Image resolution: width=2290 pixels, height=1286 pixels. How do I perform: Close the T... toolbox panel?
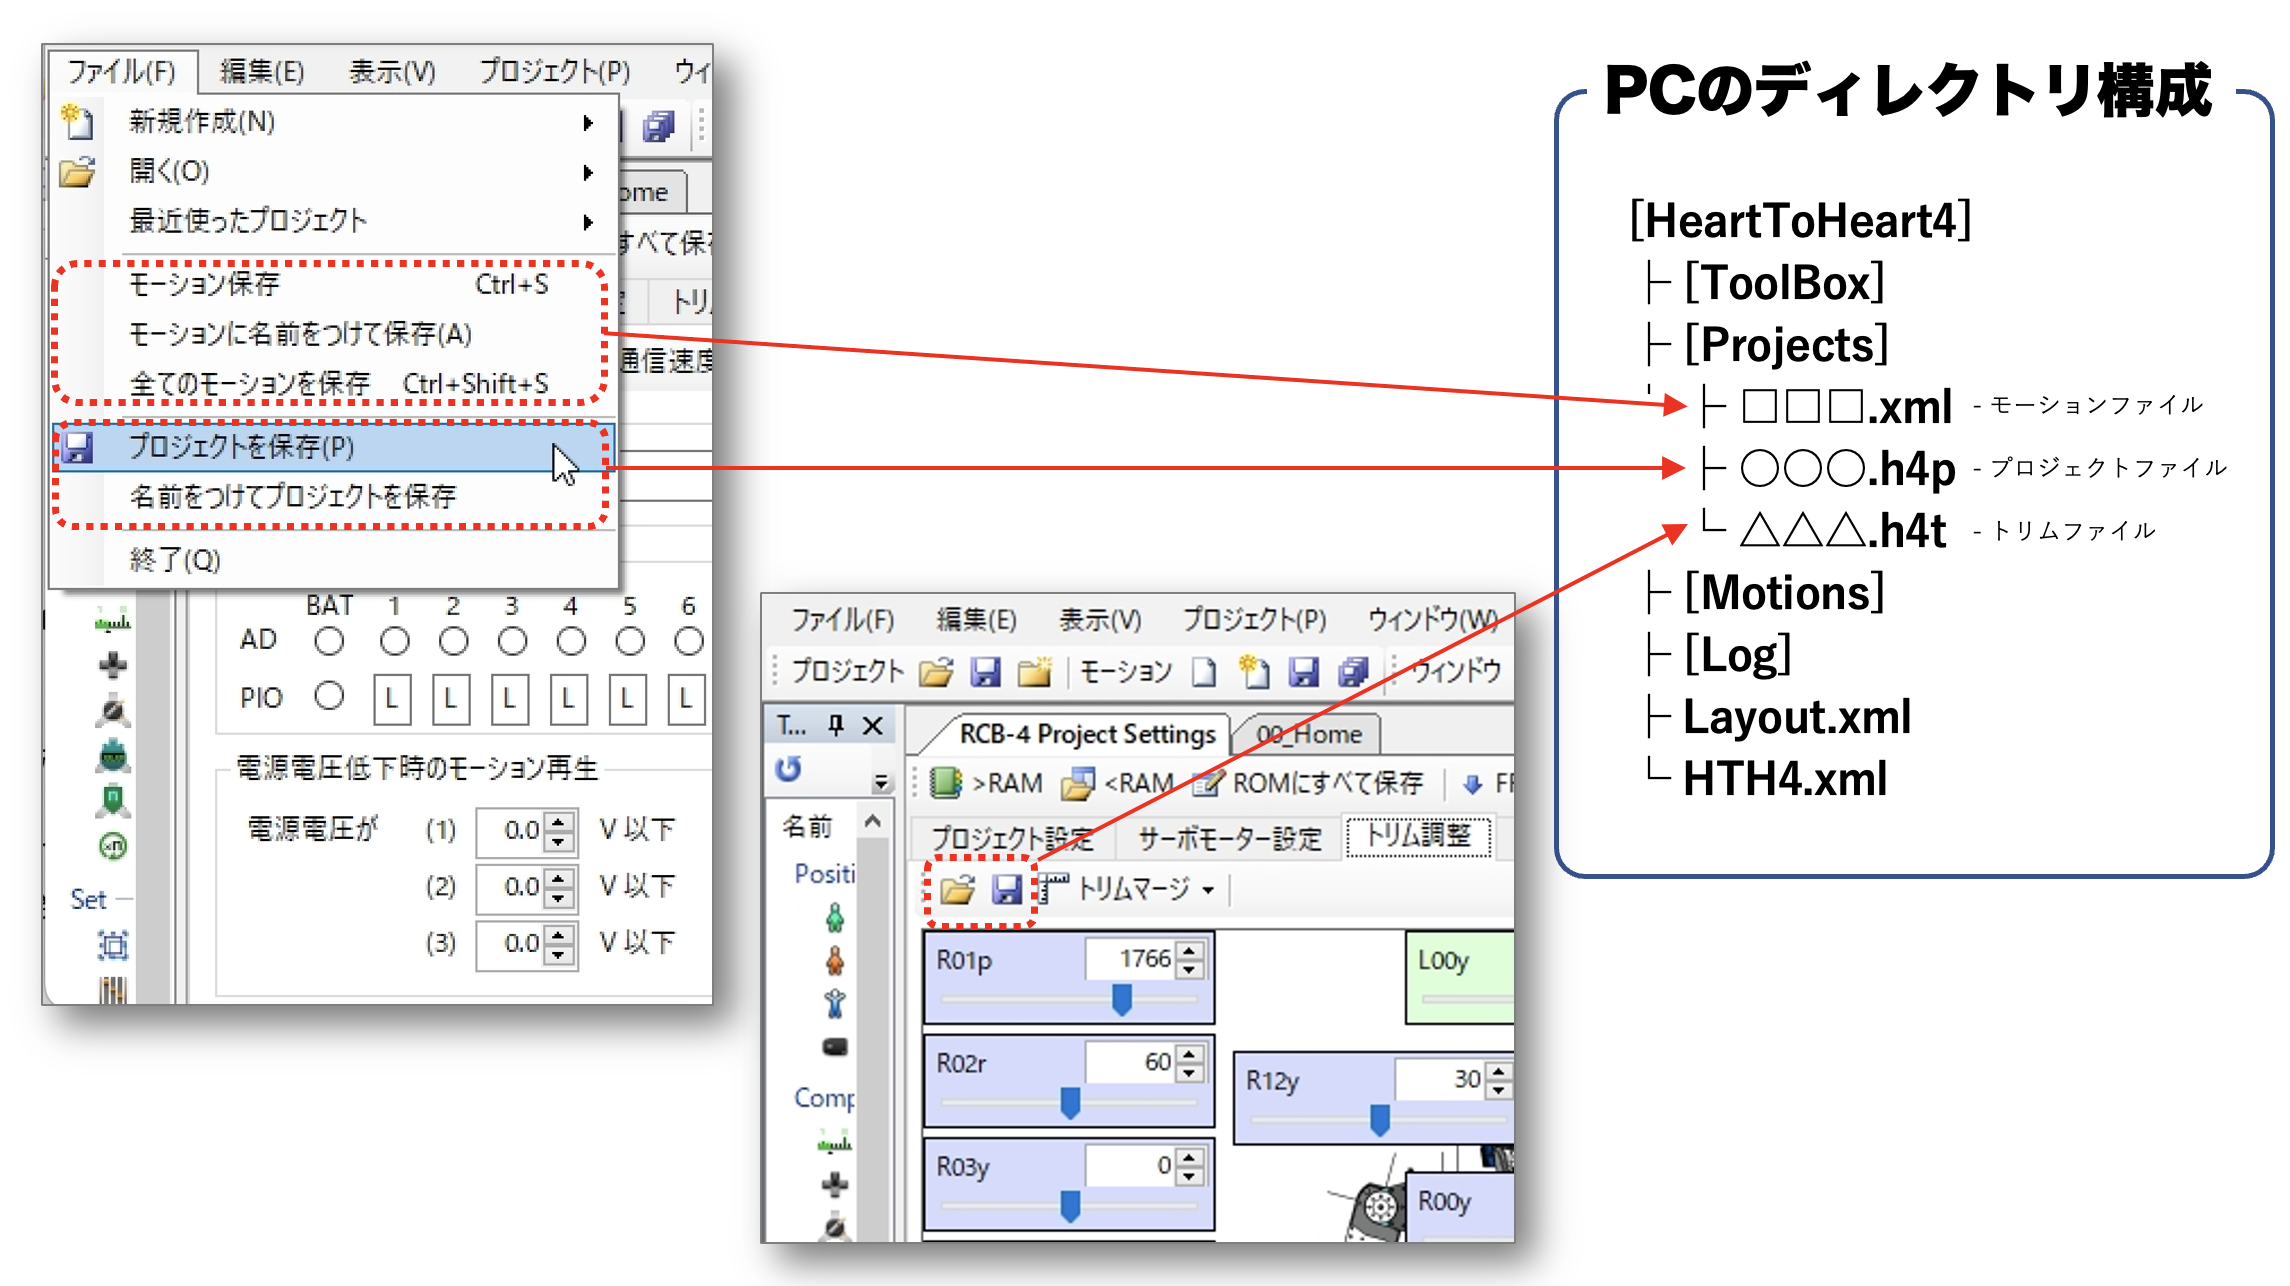873,725
